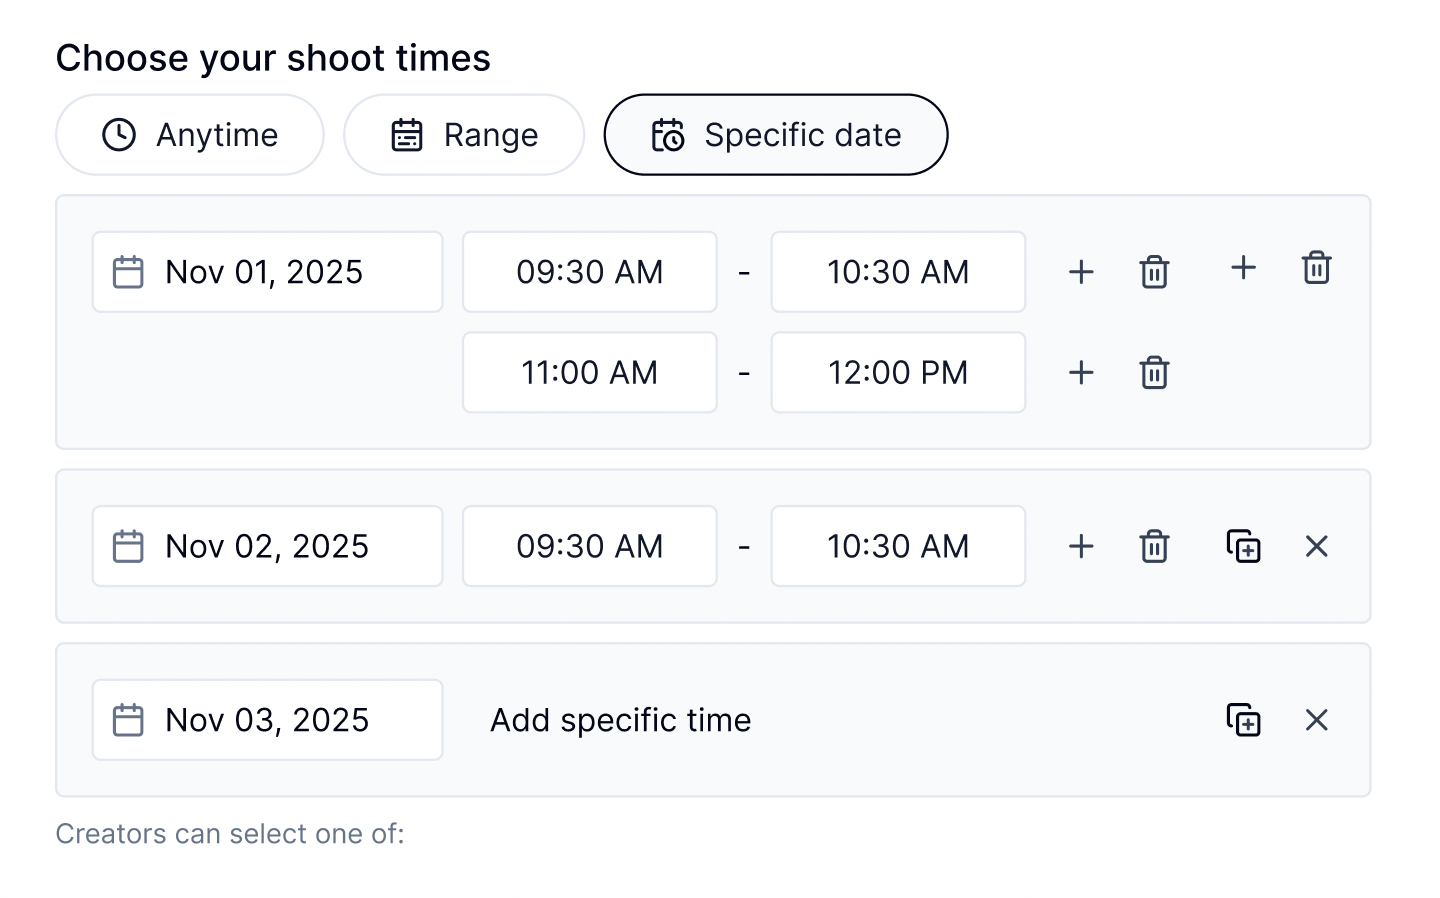This screenshot has height=898, width=1440.
Task: Choose the Specific date option
Action: (776, 135)
